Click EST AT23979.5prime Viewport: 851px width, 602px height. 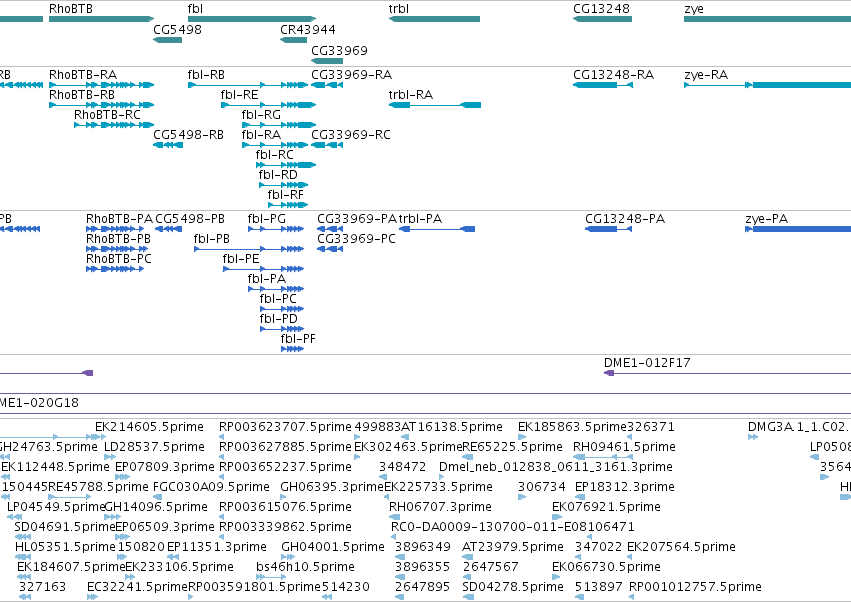[x=513, y=547]
